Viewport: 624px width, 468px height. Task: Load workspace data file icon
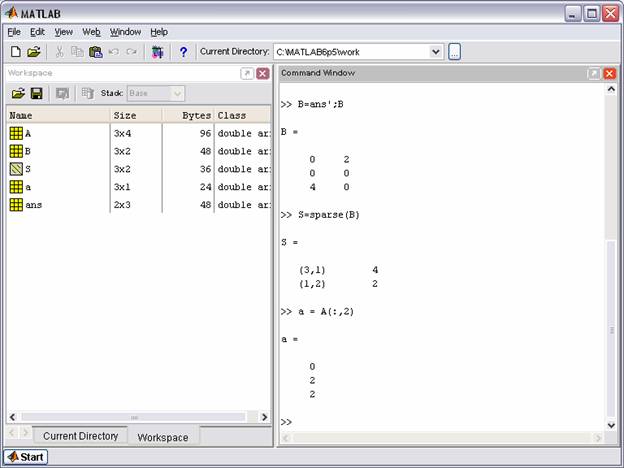(x=18, y=94)
